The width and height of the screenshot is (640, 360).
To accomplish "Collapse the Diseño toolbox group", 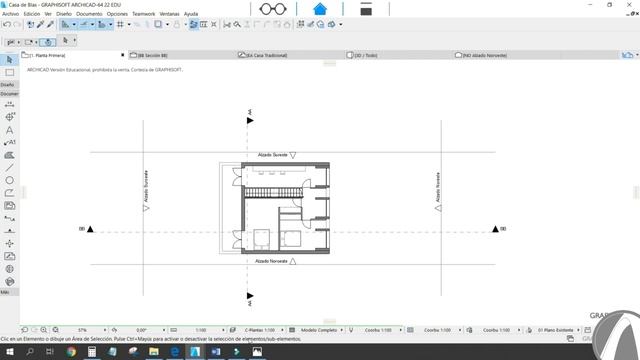I will (9, 84).
